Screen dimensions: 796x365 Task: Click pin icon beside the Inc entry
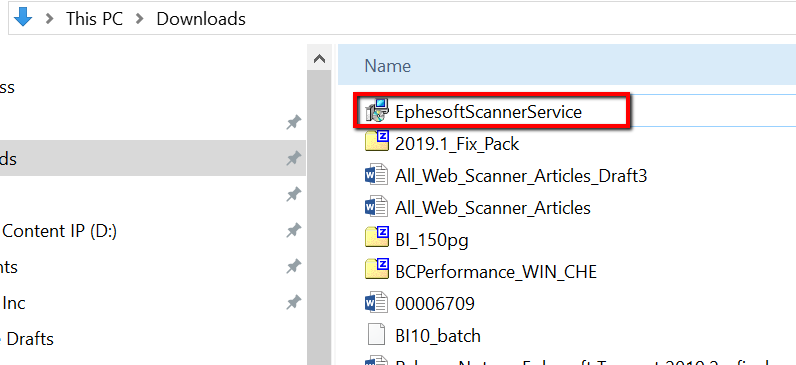[x=293, y=303]
